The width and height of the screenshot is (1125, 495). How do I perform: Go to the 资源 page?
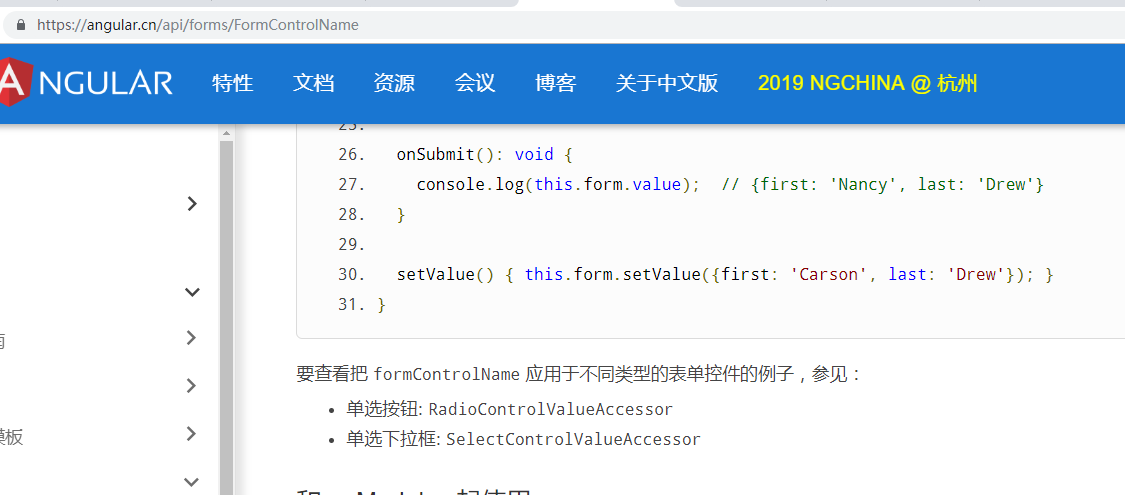(394, 83)
